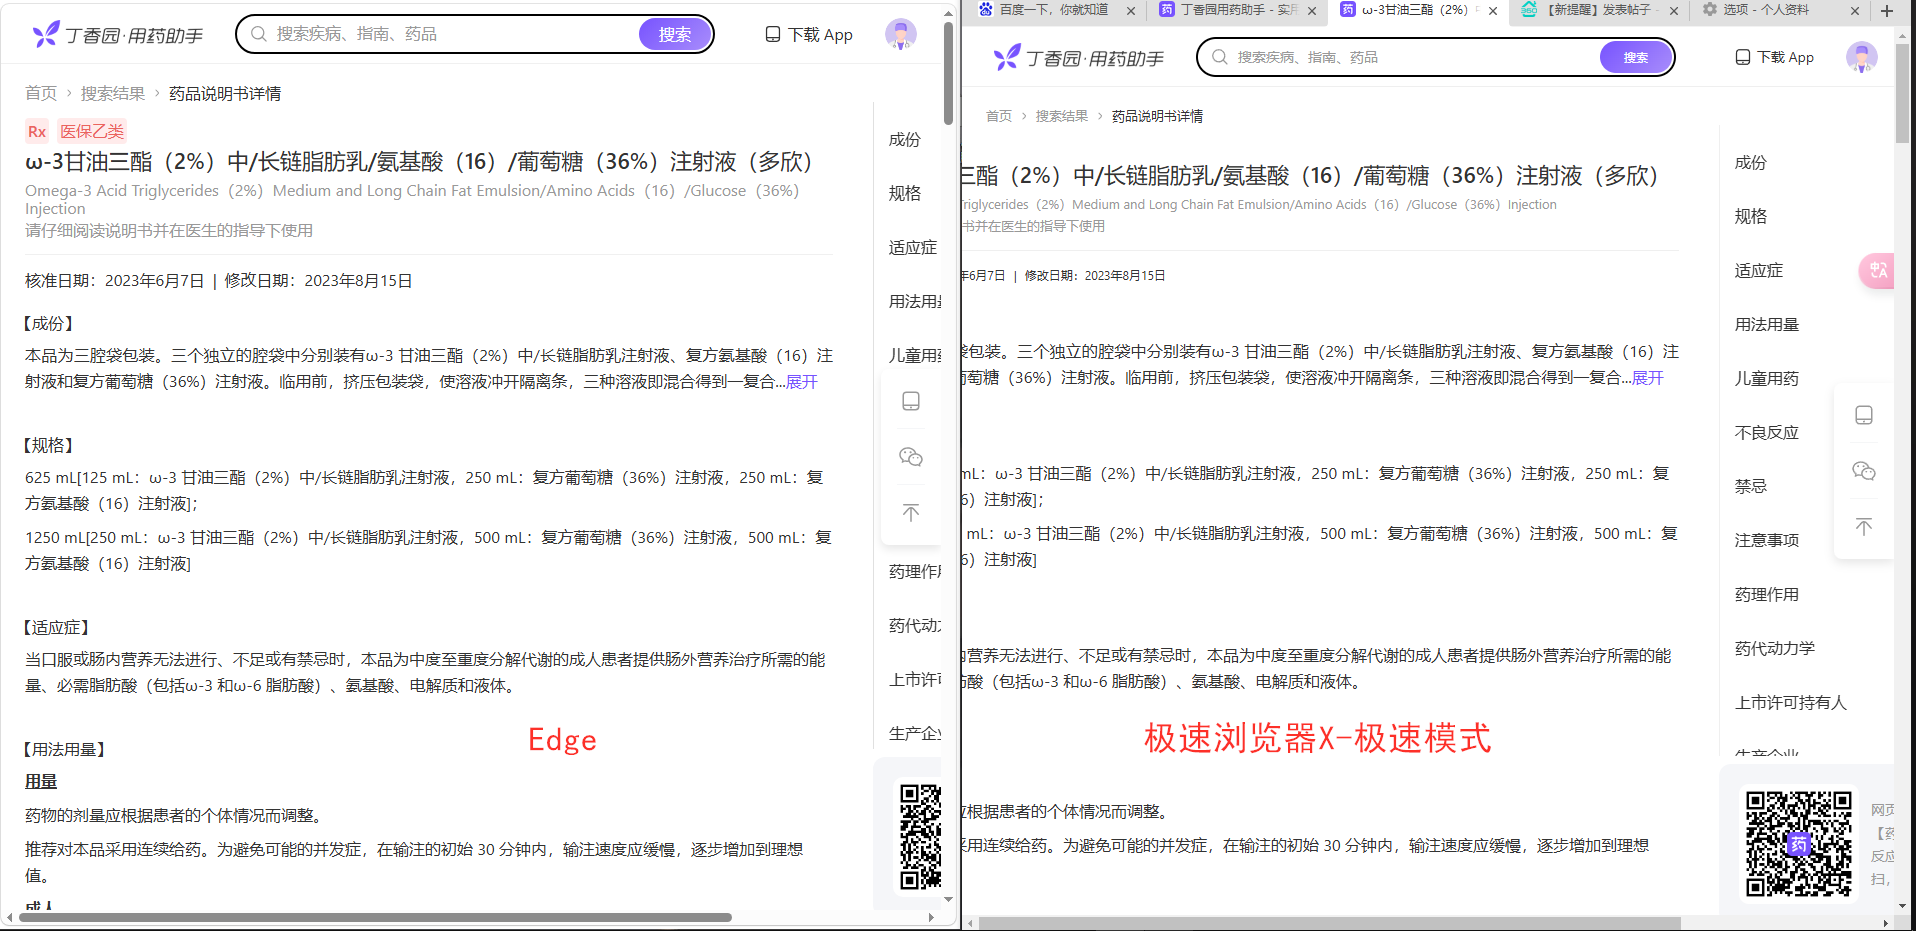
Task: Jump to 规格 in 极速浏览器 sidebar
Action: (1751, 217)
